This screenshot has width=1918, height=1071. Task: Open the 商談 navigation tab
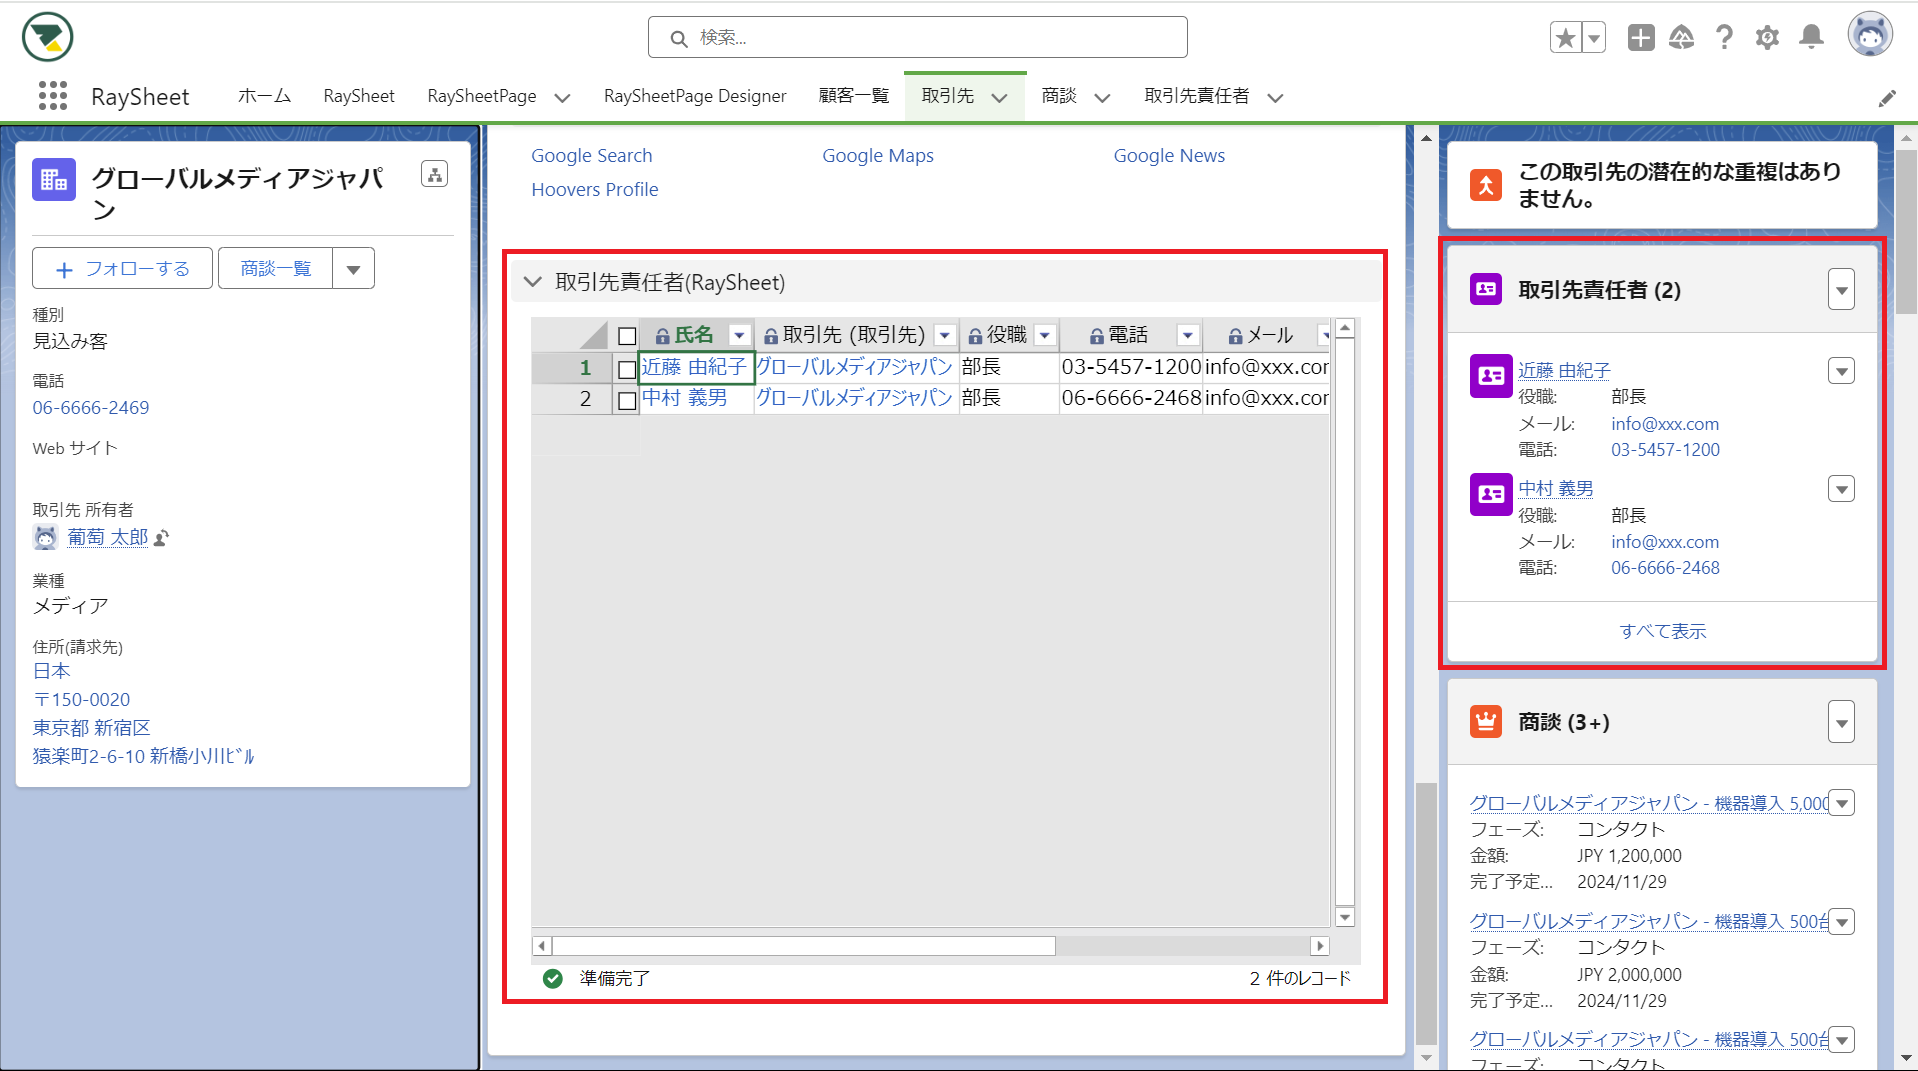pyautogui.click(x=1059, y=96)
